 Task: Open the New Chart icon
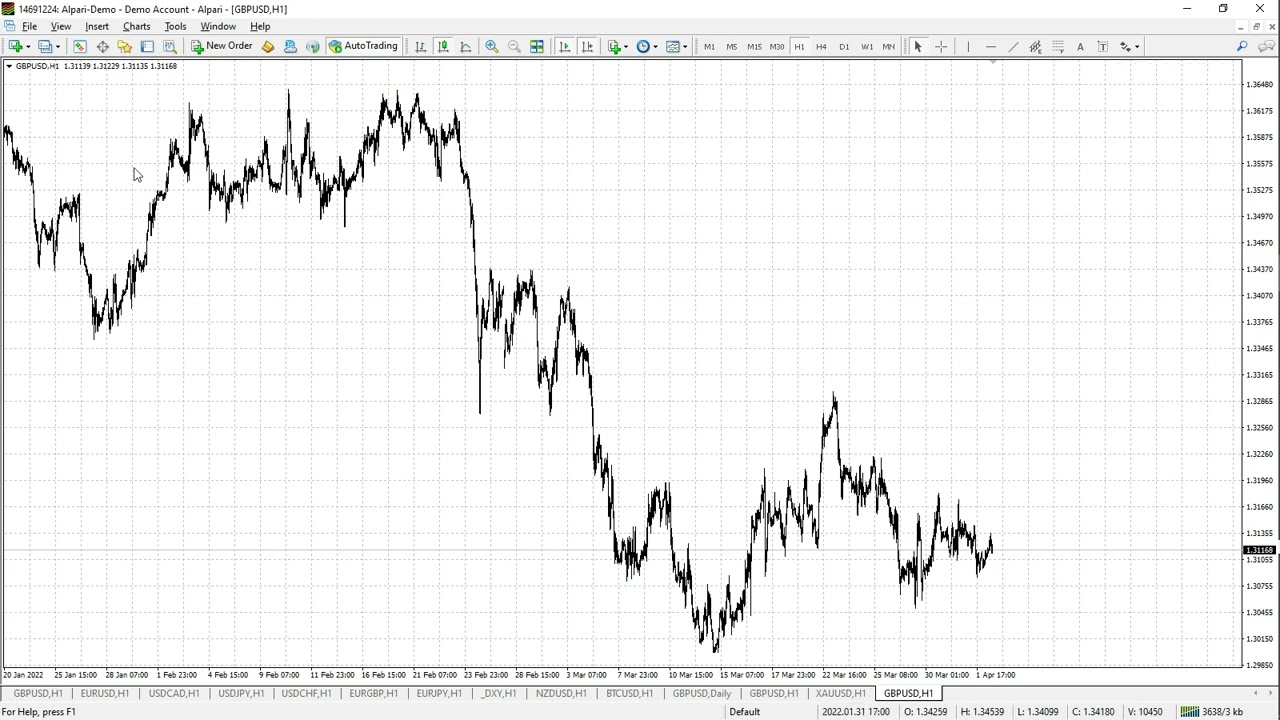[15, 46]
